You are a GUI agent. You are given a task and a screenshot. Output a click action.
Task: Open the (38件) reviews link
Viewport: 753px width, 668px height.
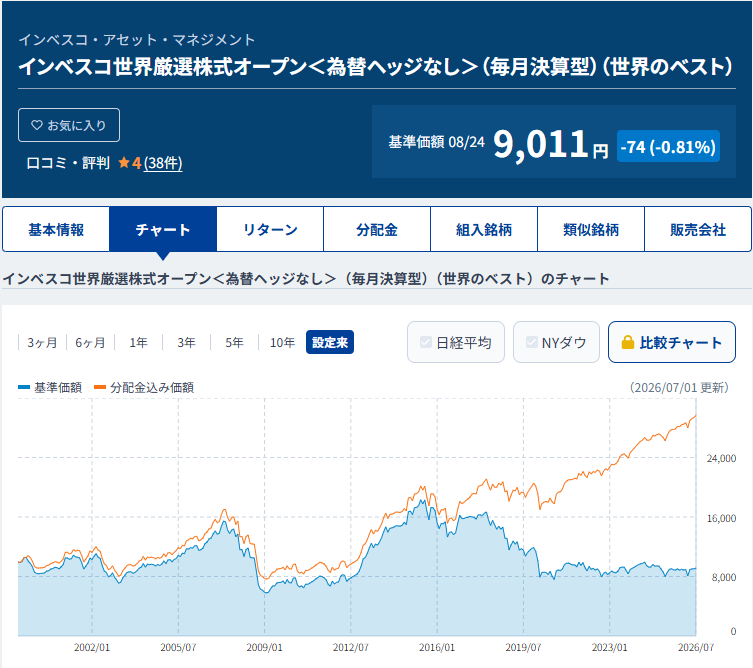[x=163, y=163]
